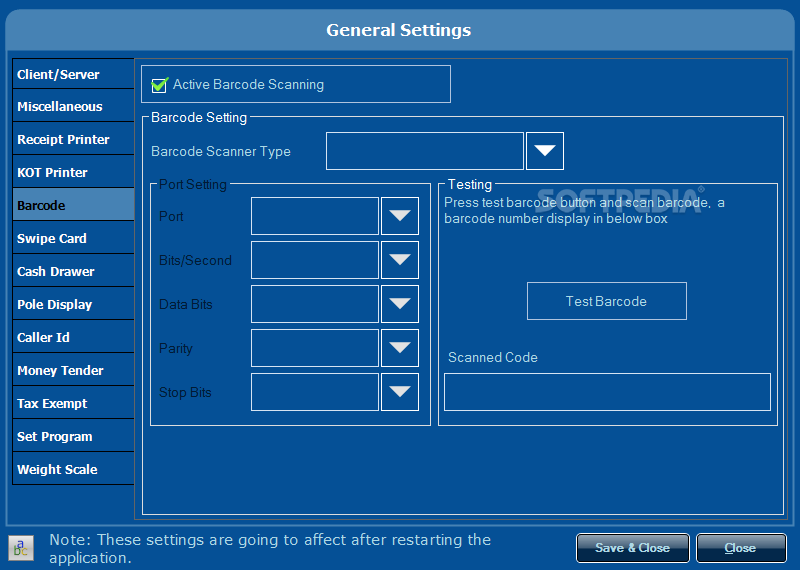
Task: Open Pole Display settings tab
Action: (73, 304)
